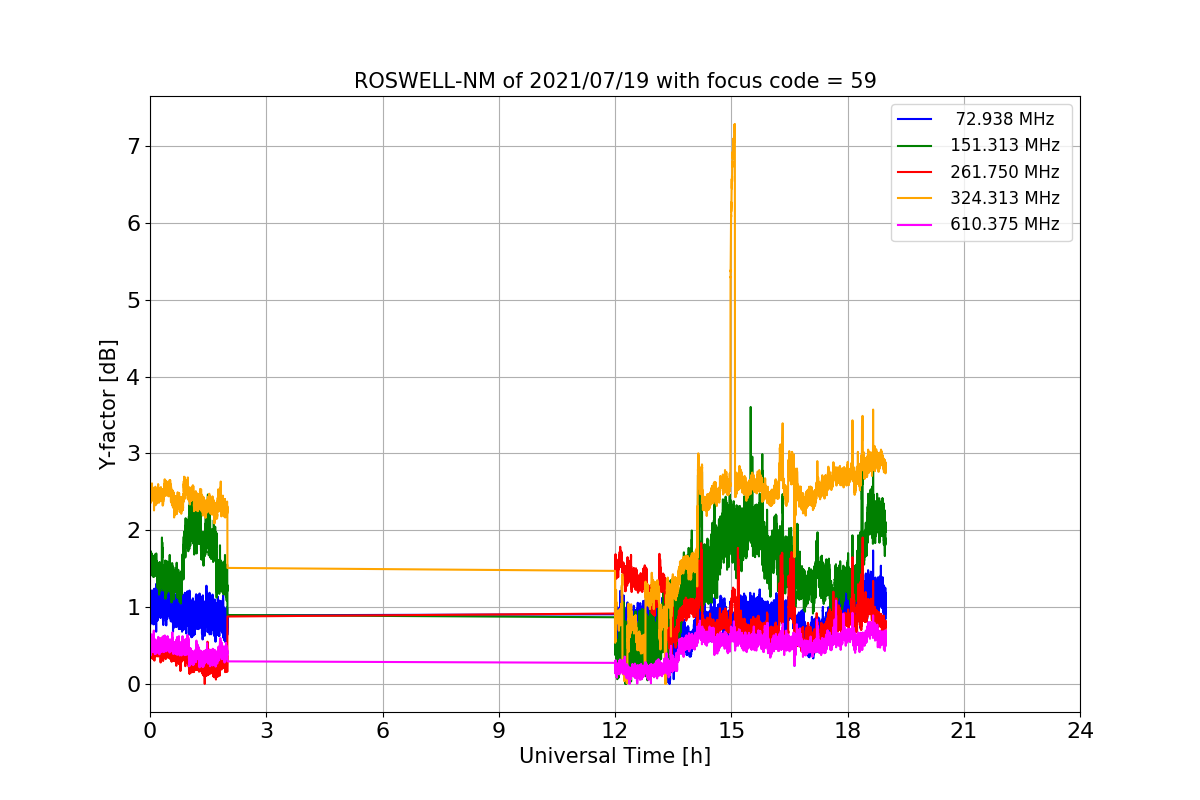Click the blue legend line sample

pyautogui.click(x=915, y=120)
